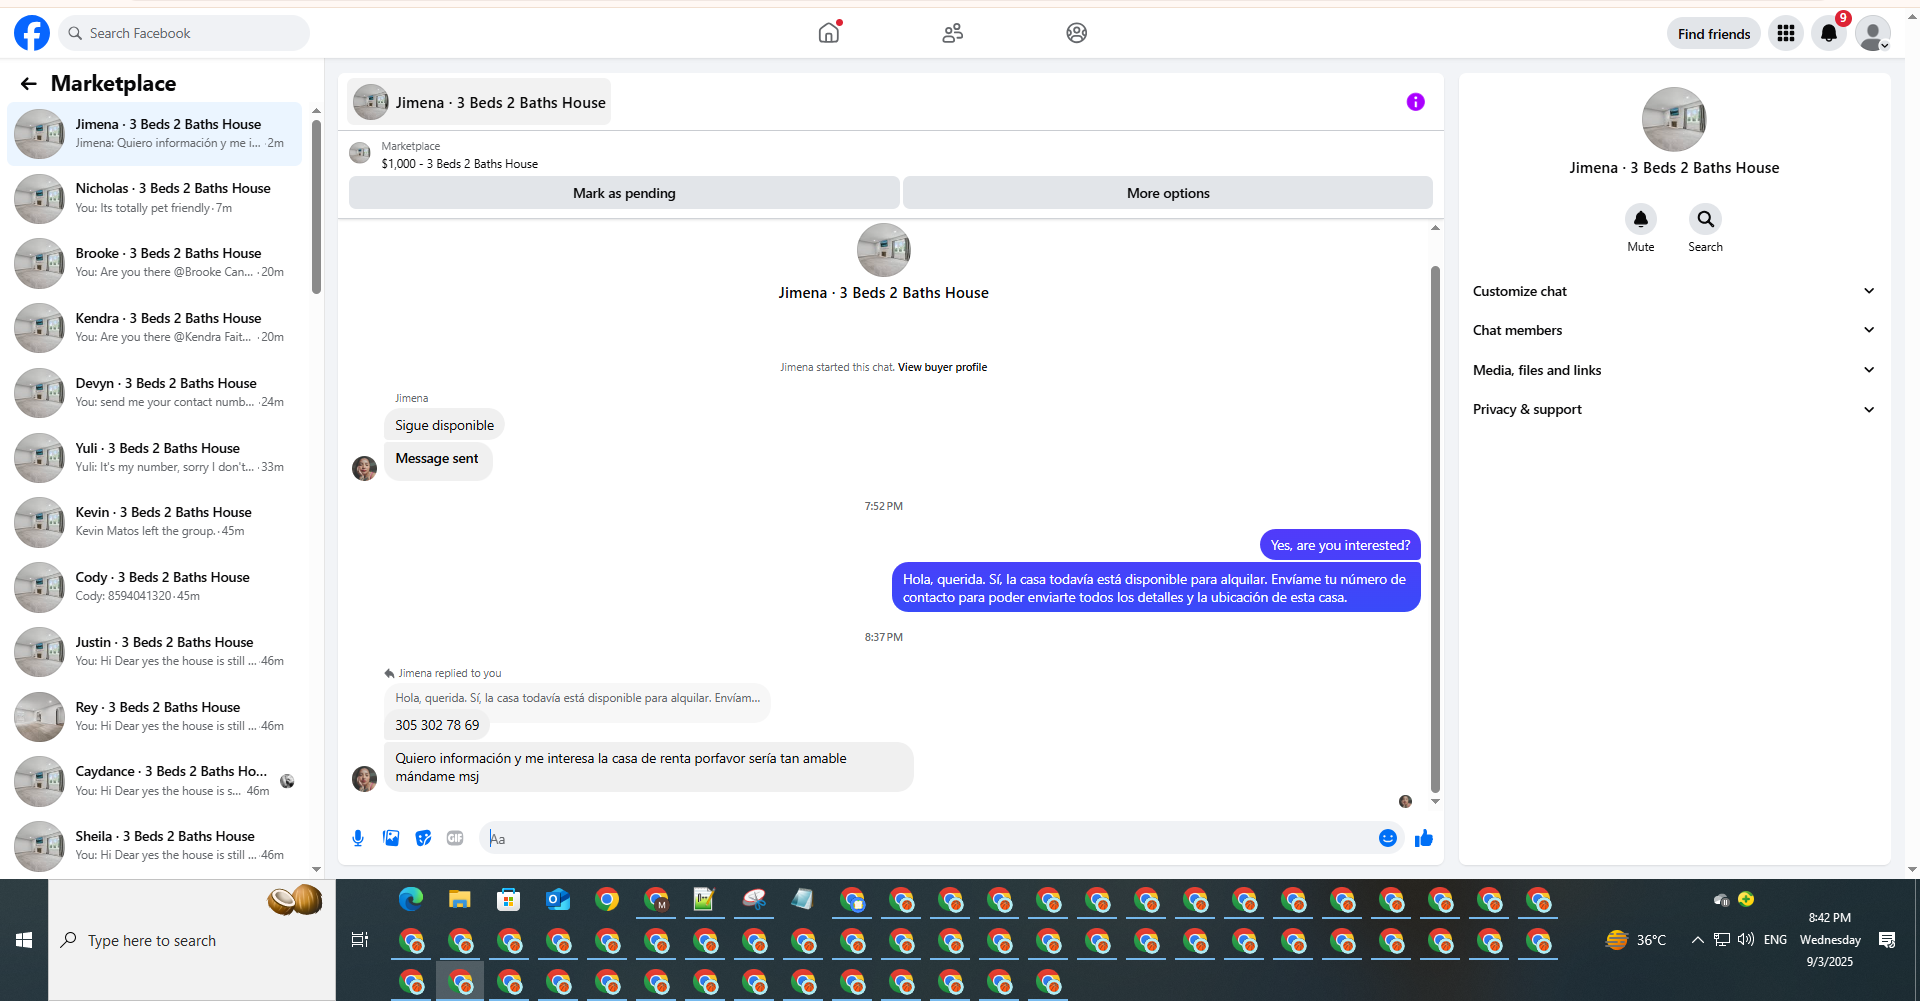Viewport: 1920px width, 1001px height.
Task: Click the Windows Type here to search box
Action: coord(192,940)
